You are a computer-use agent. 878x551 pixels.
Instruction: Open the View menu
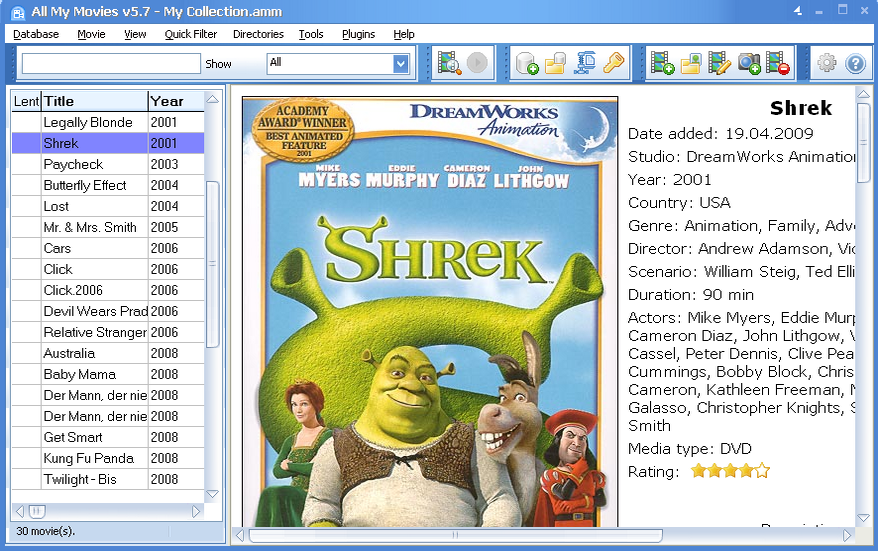point(135,34)
